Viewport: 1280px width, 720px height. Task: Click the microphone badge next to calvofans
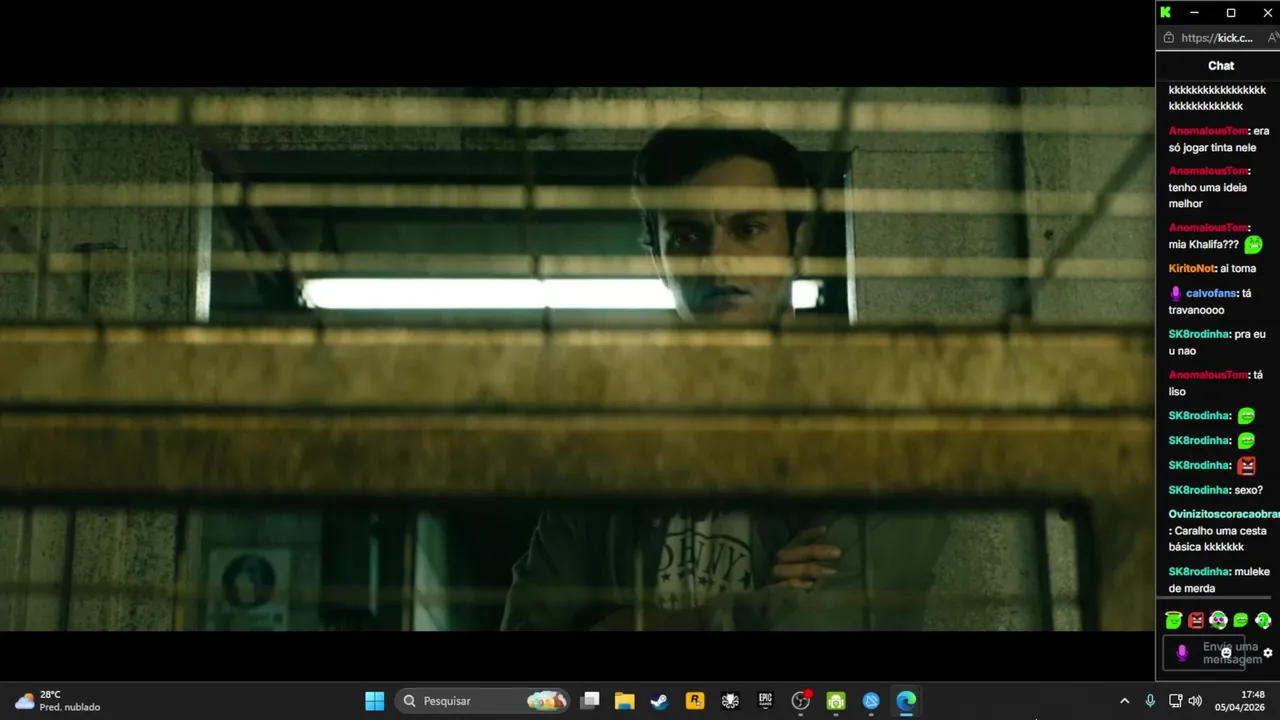(1175, 293)
